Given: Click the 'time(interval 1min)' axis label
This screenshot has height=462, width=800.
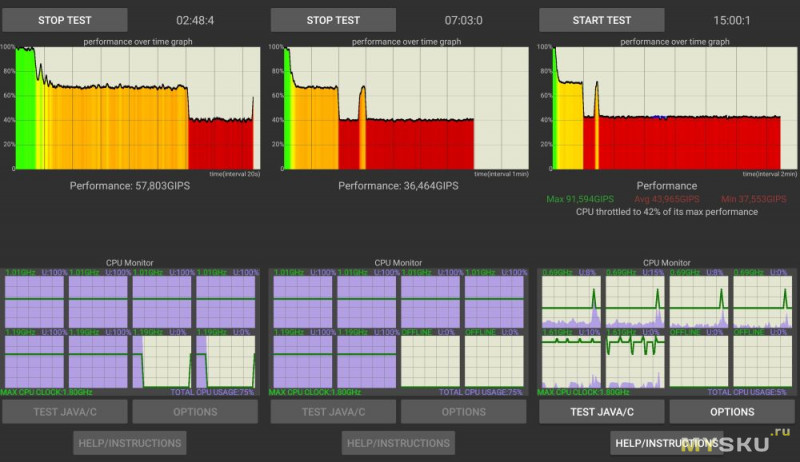Looking at the screenshot, I should (502, 174).
